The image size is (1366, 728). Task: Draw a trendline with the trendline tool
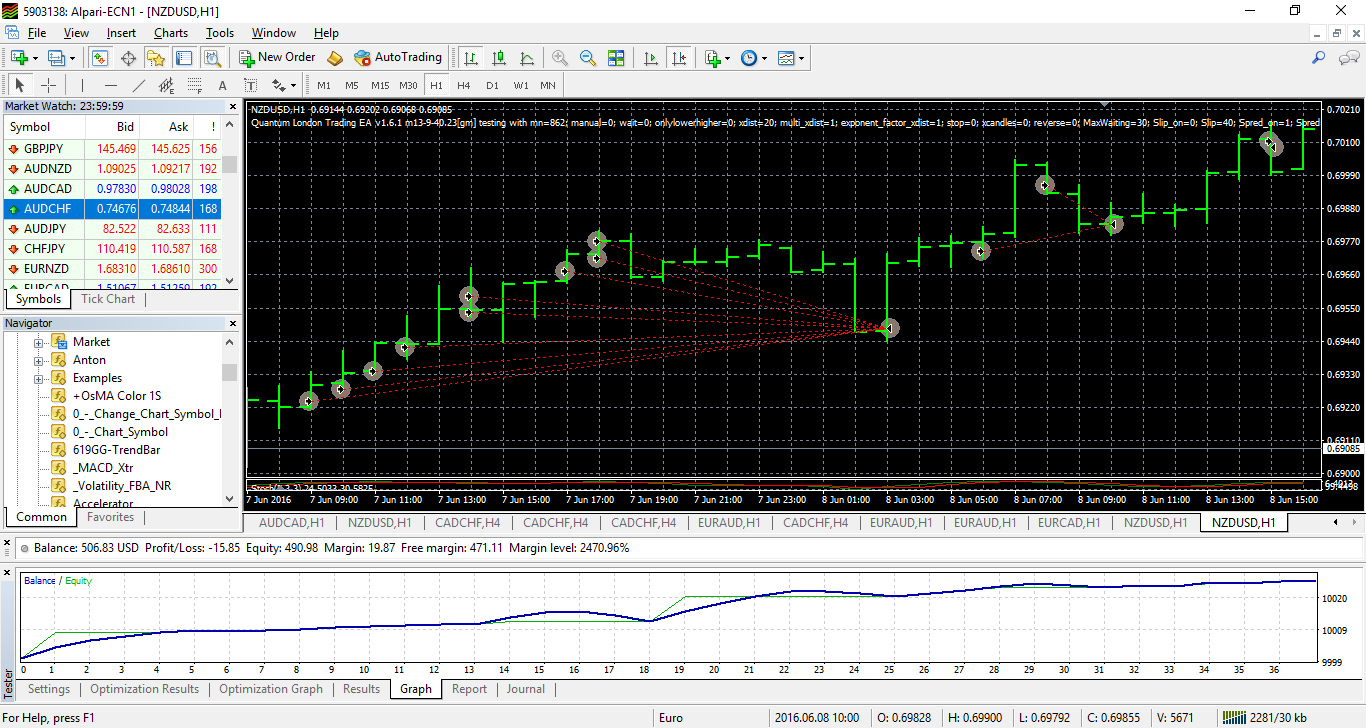pyautogui.click(x=139, y=85)
